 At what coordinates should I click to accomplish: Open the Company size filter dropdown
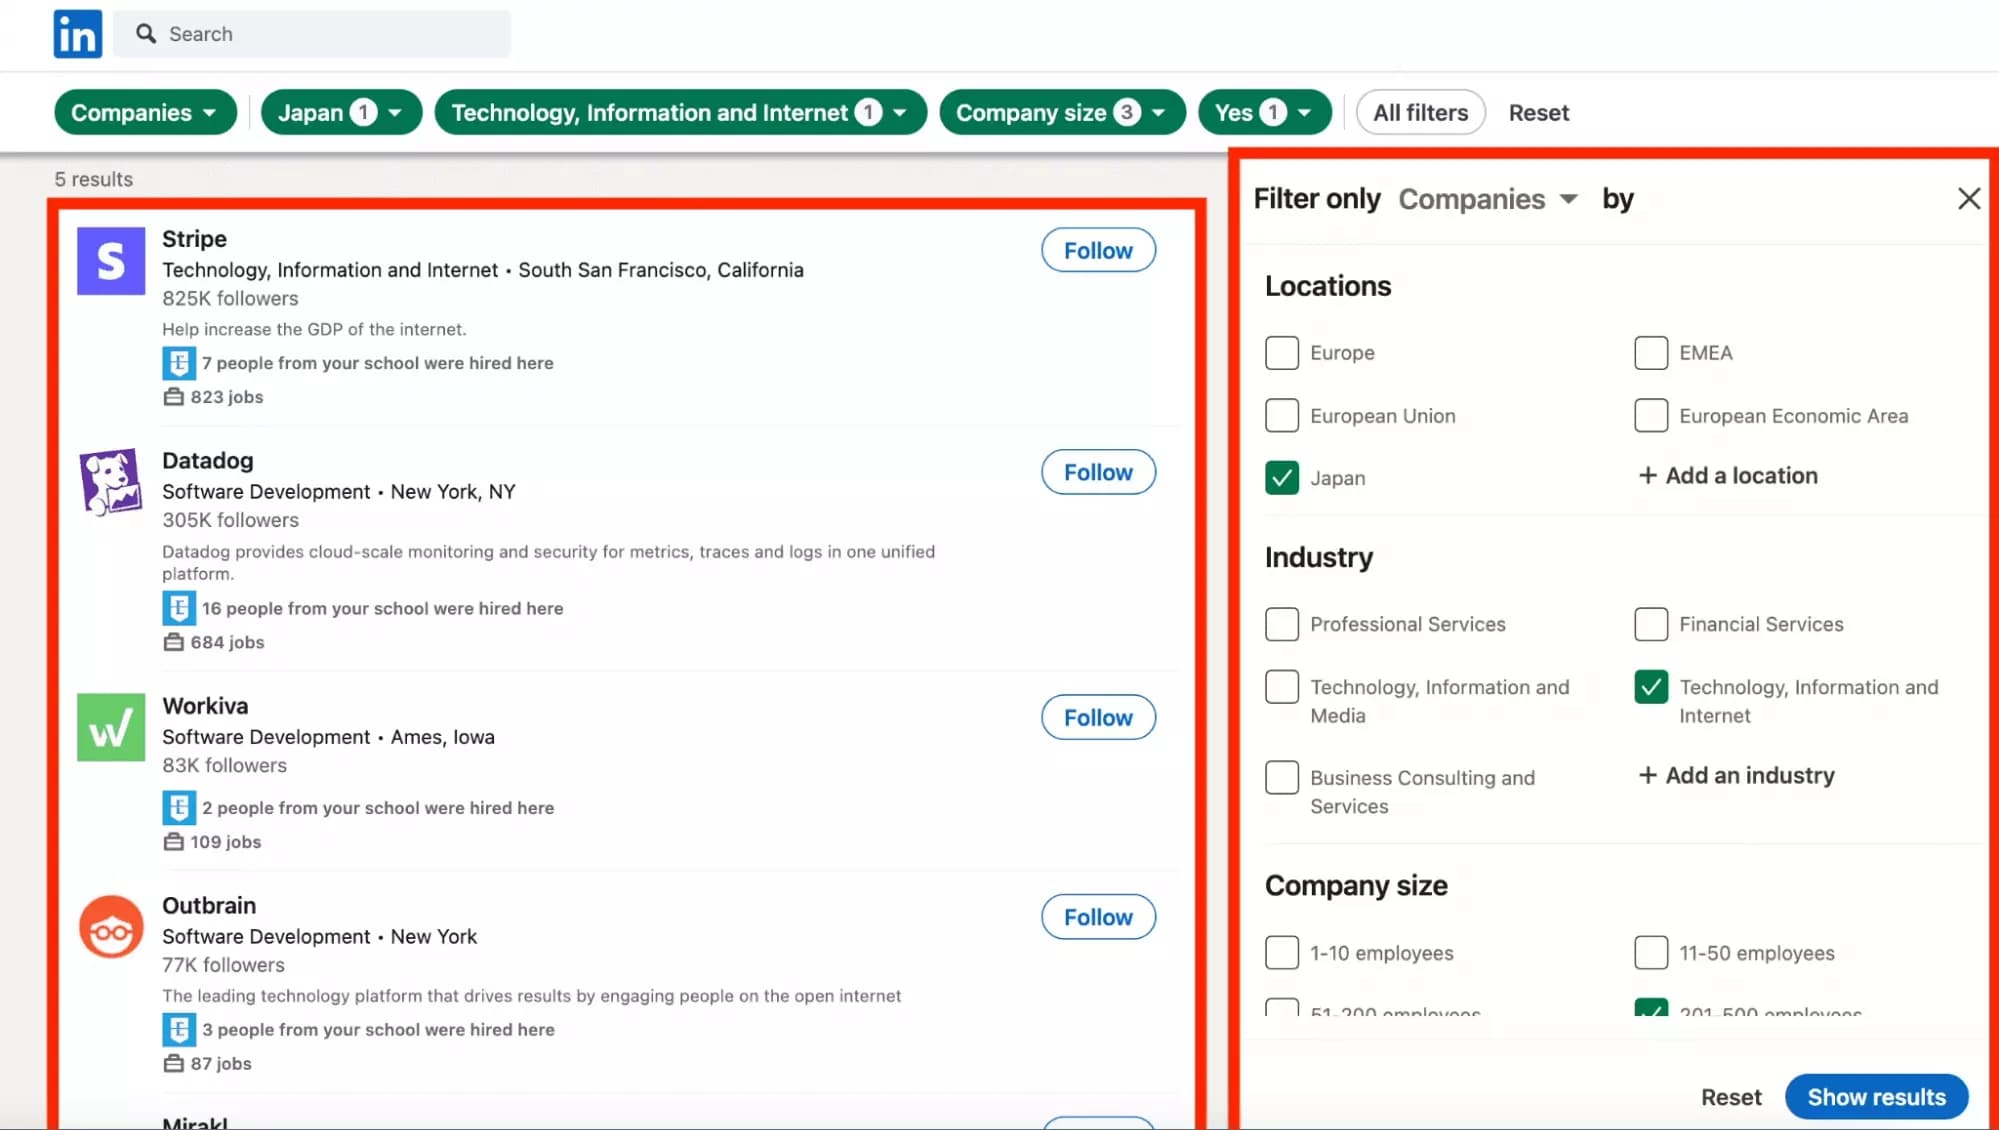pos(1061,113)
